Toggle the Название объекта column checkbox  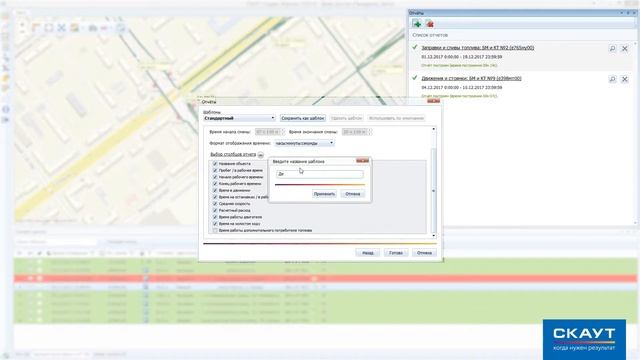tap(215, 164)
